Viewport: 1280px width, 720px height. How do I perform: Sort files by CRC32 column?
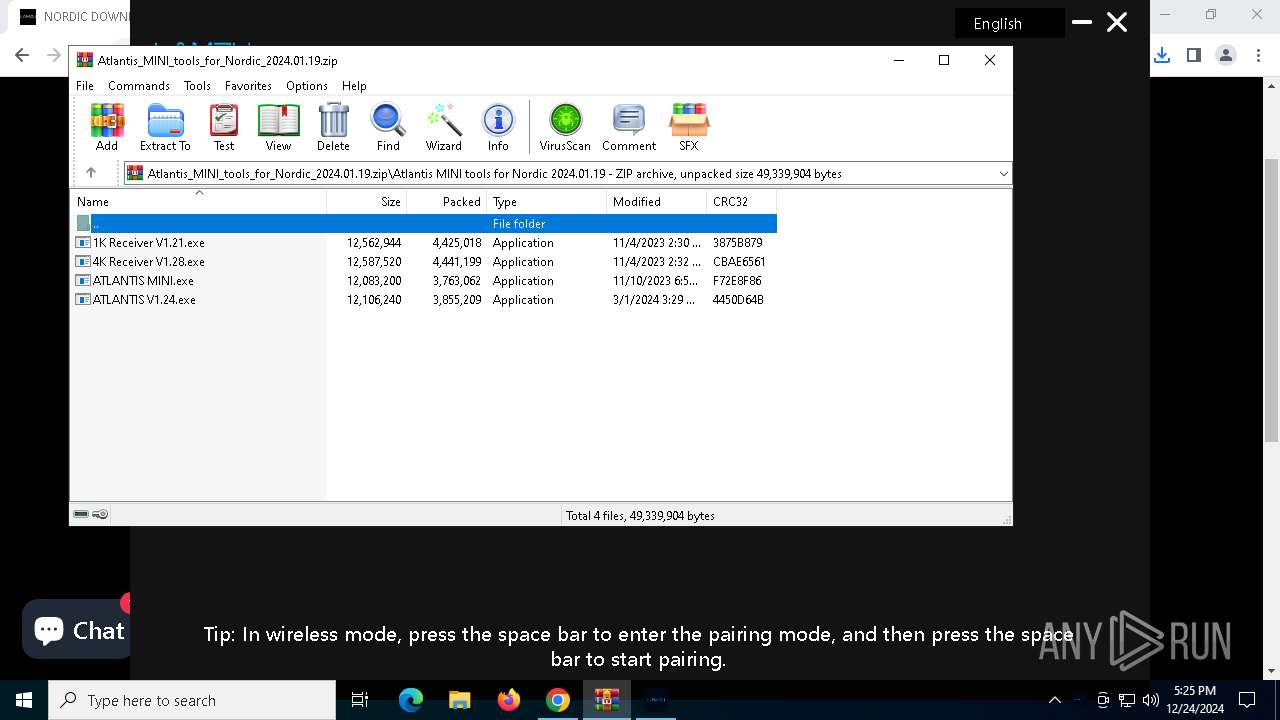(x=741, y=202)
